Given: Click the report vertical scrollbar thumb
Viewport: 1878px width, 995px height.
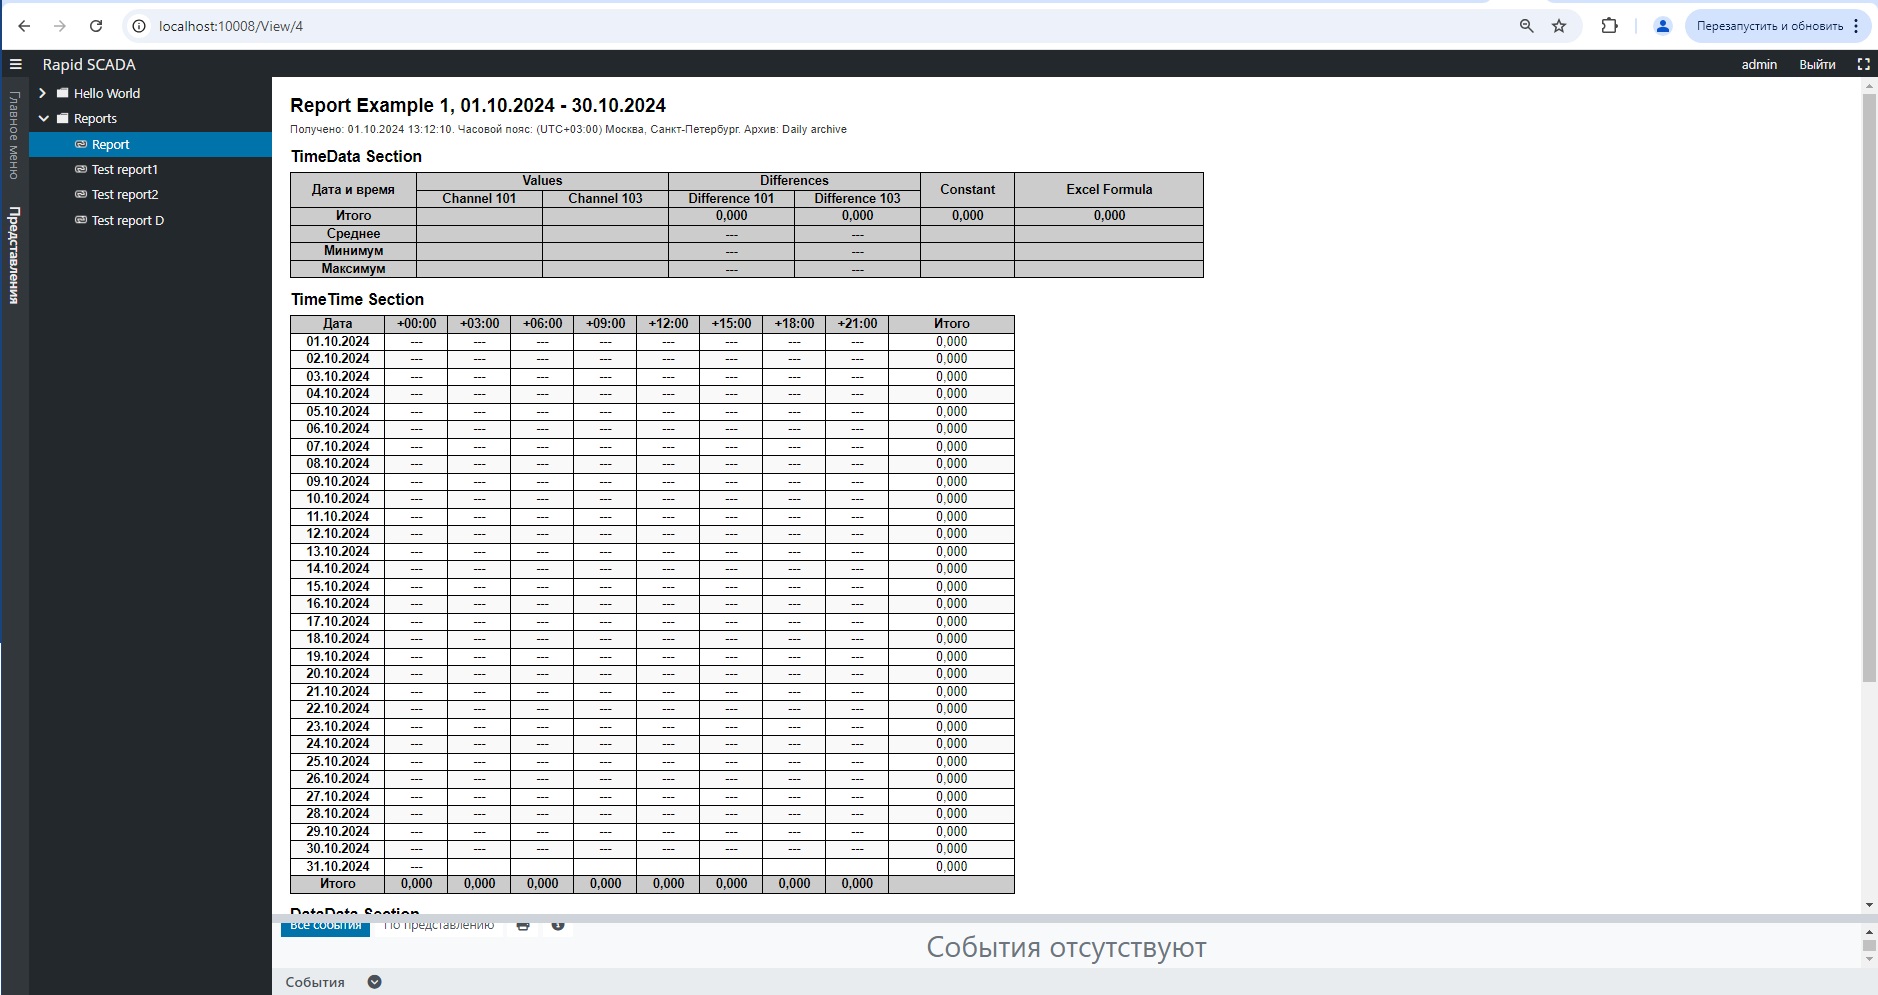Looking at the screenshot, I should [1869, 388].
